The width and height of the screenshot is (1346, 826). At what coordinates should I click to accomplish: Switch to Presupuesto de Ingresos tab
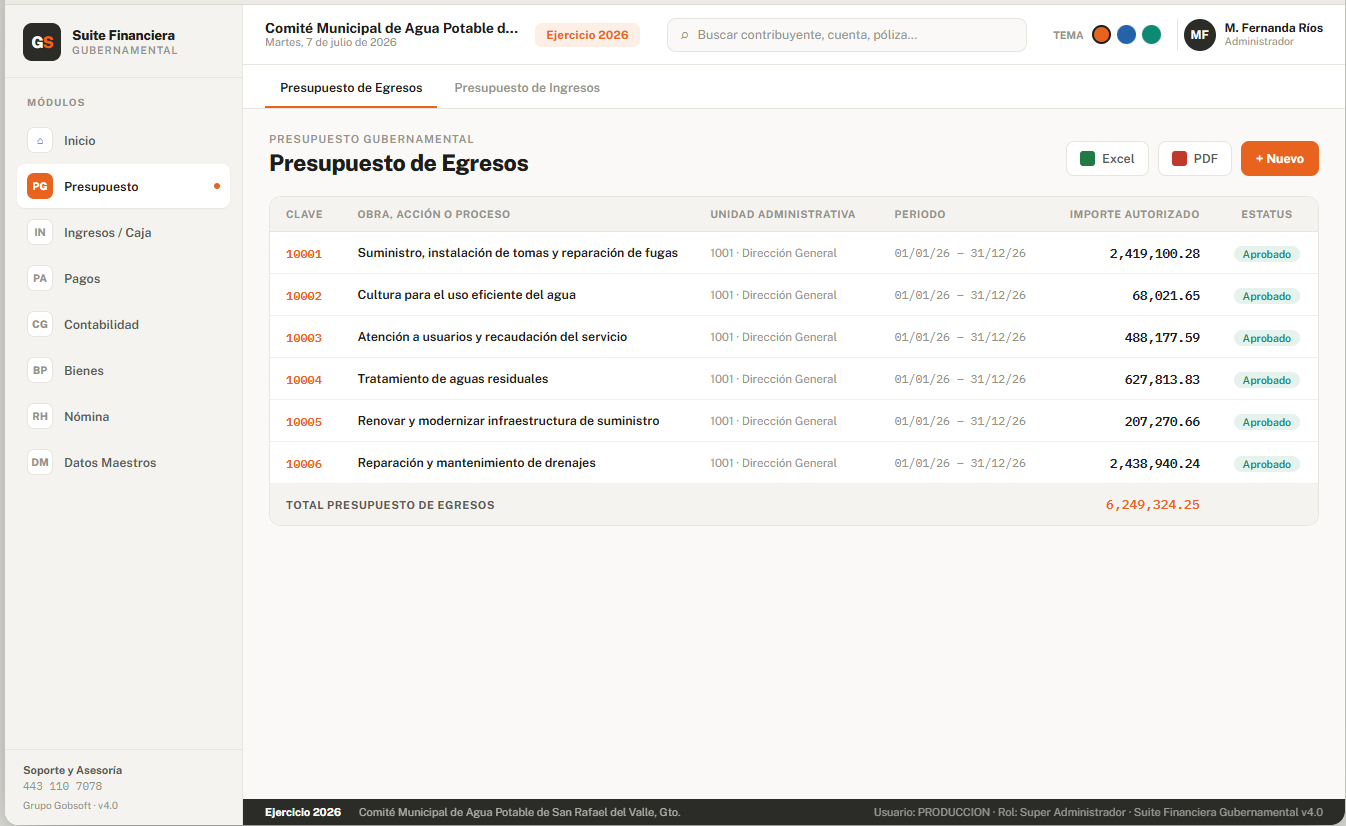tap(527, 88)
